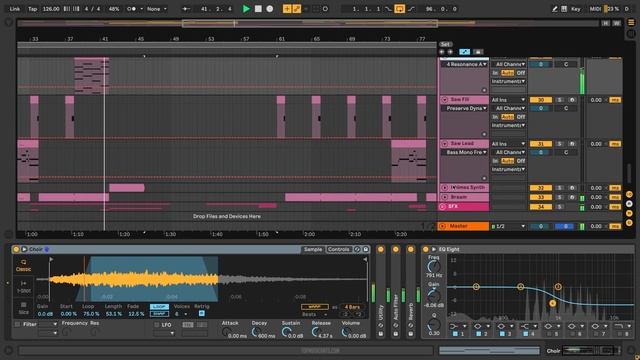Collapse the Saw Fill track
This screenshot has height=360, width=640.
pos(444,100)
